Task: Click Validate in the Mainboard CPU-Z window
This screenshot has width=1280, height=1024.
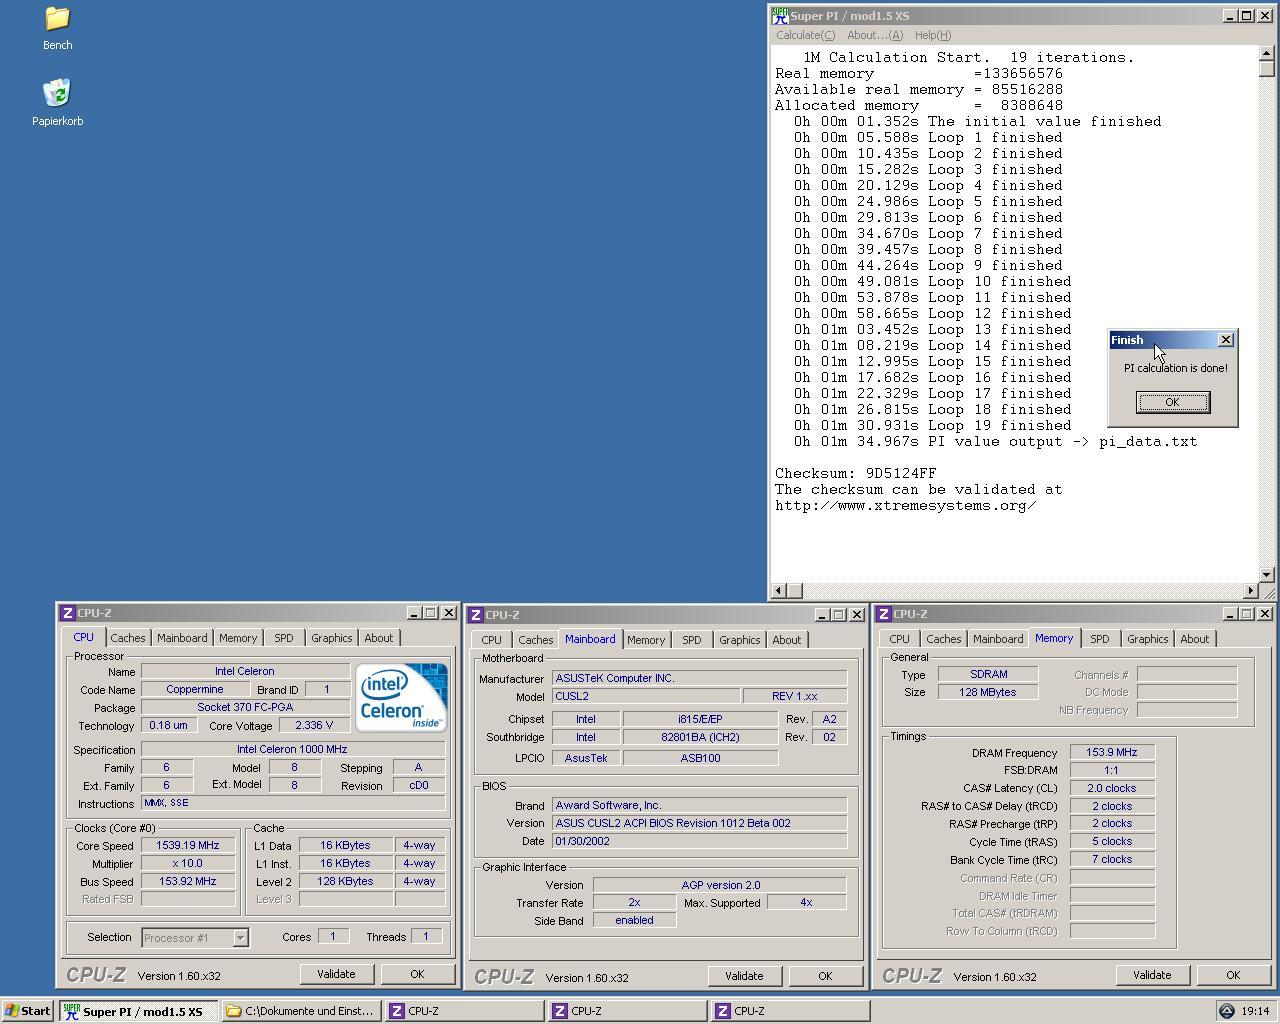Action: (744, 976)
